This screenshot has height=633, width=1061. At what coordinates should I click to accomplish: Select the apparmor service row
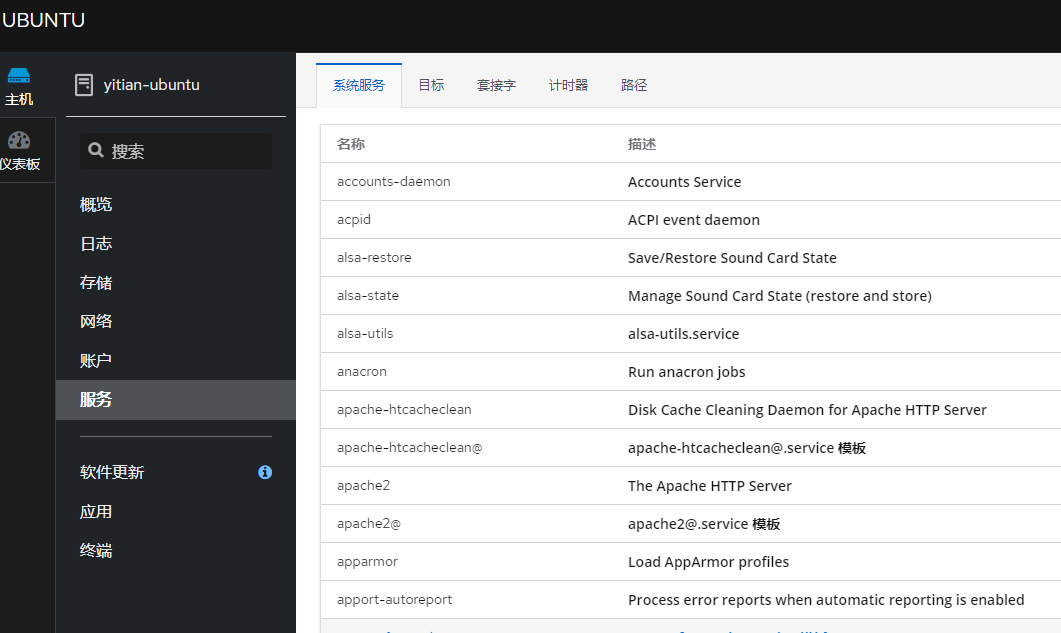point(368,562)
